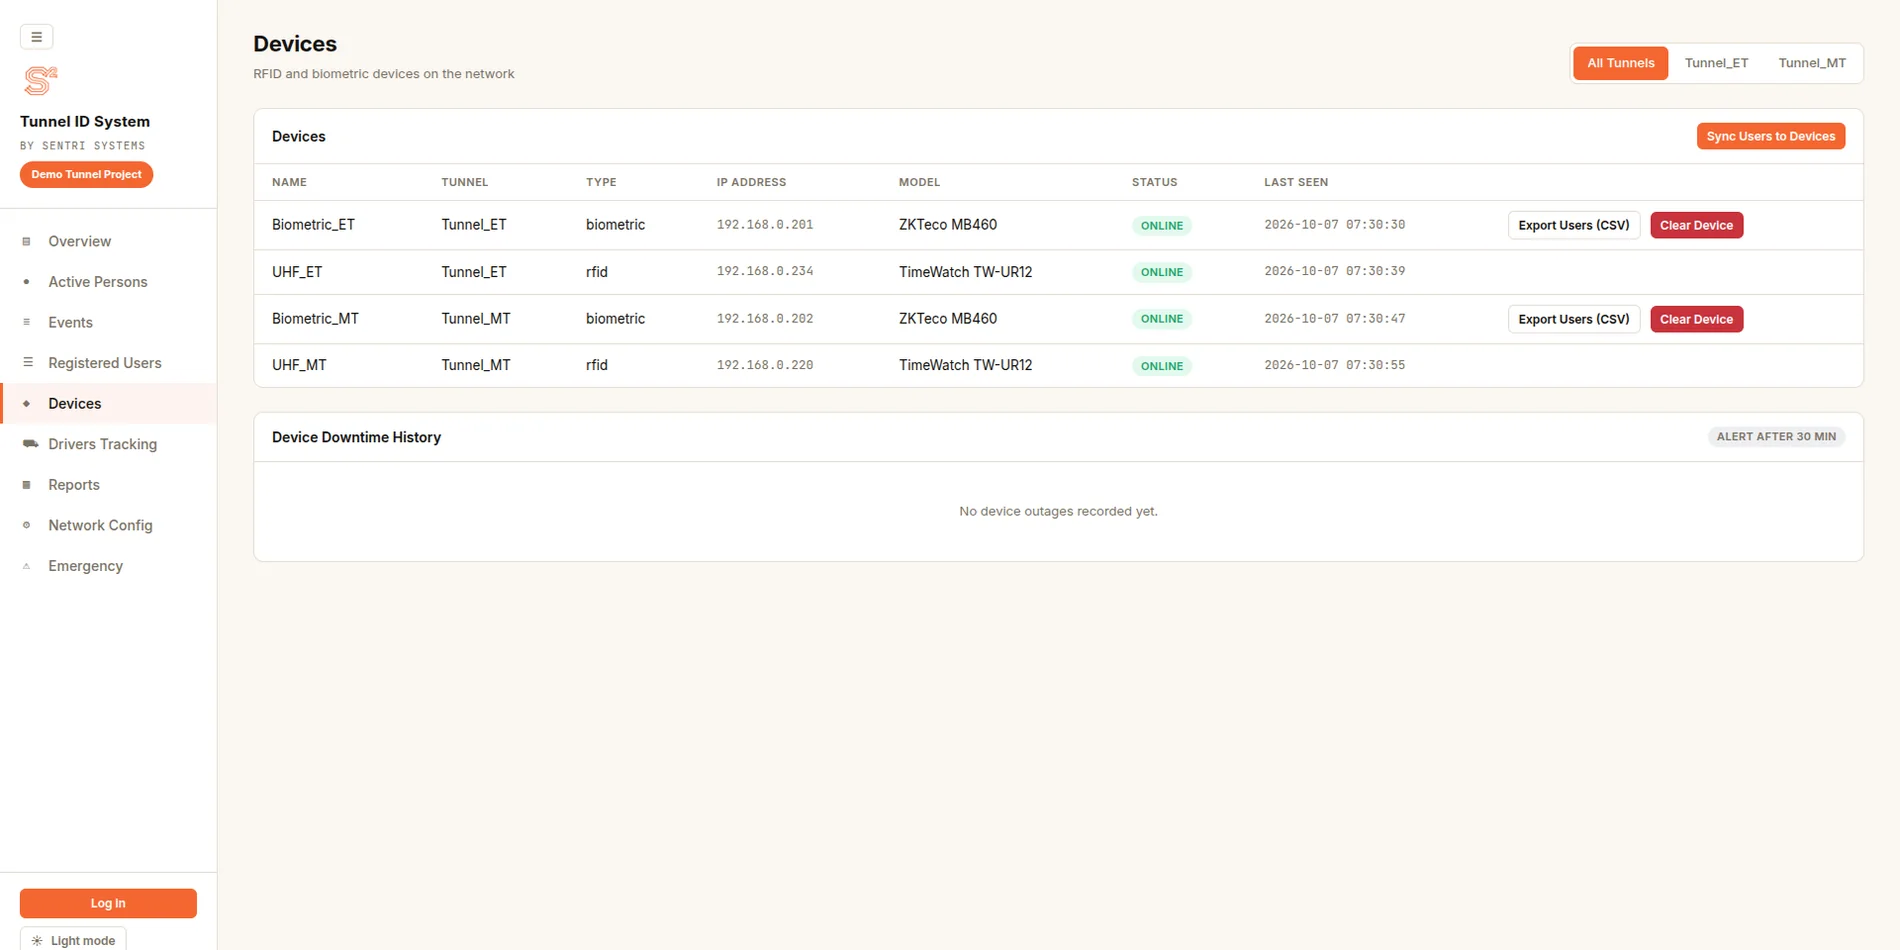Screen dimensions: 1900x950
Task: Click the Emergency warning triangle icon
Action: coord(27,566)
